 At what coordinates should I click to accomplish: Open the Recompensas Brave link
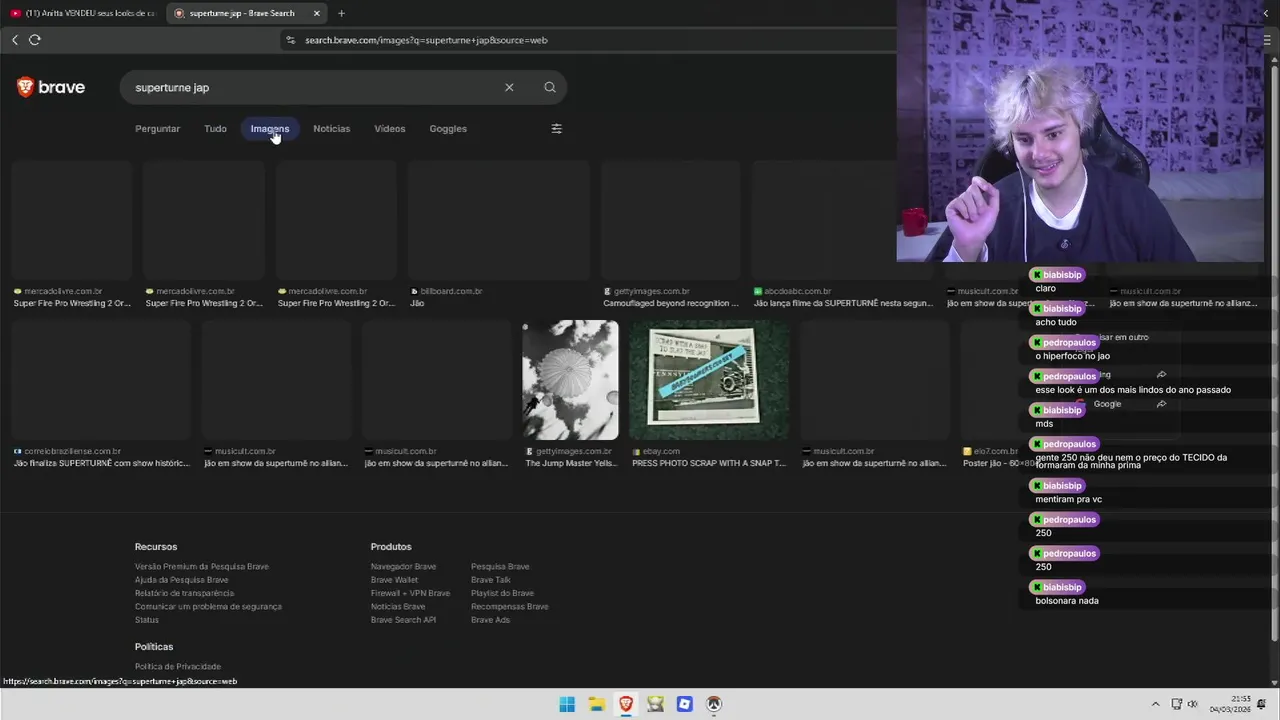[x=510, y=607]
